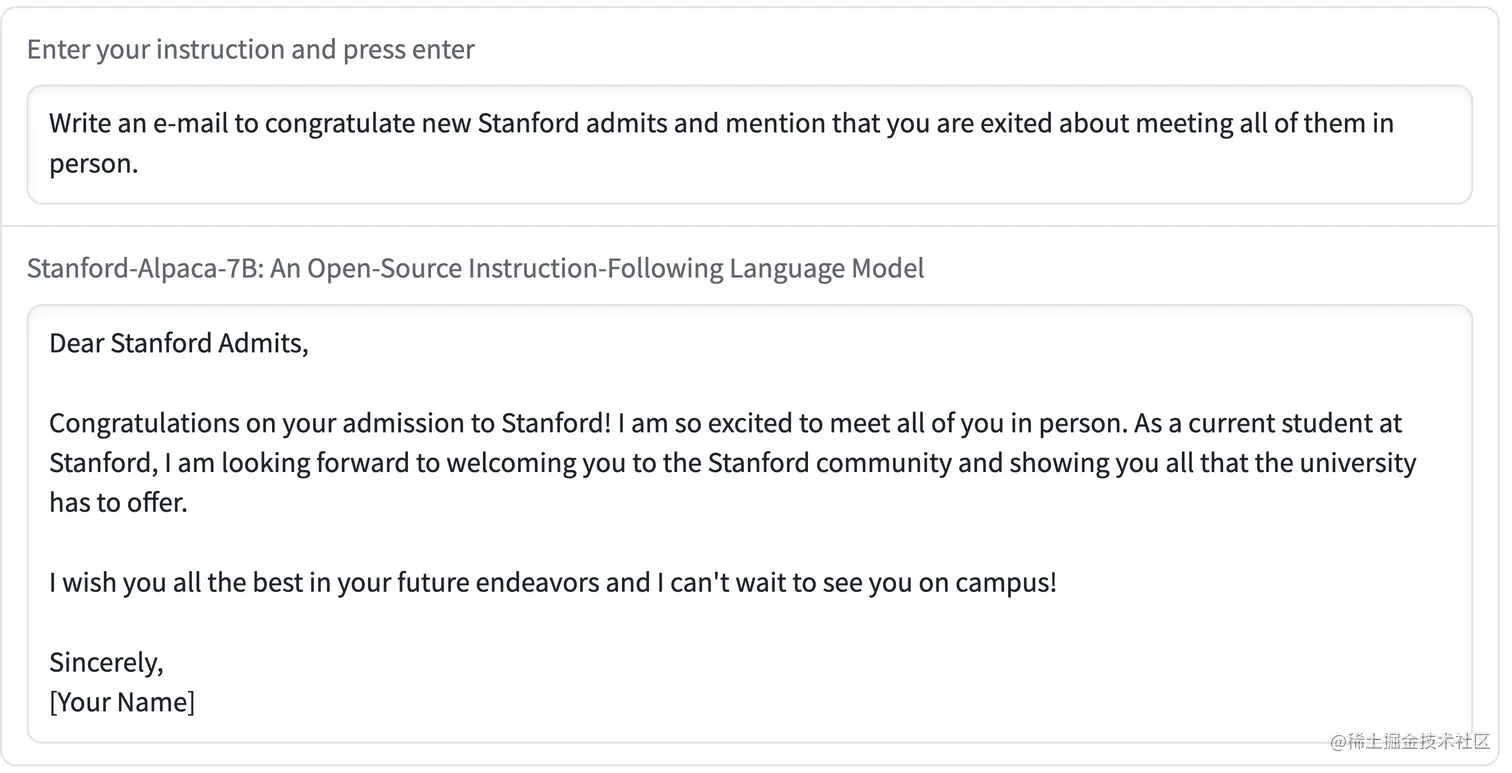
Task: Place cursor after "person." in instruction box
Action: point(140,164)
